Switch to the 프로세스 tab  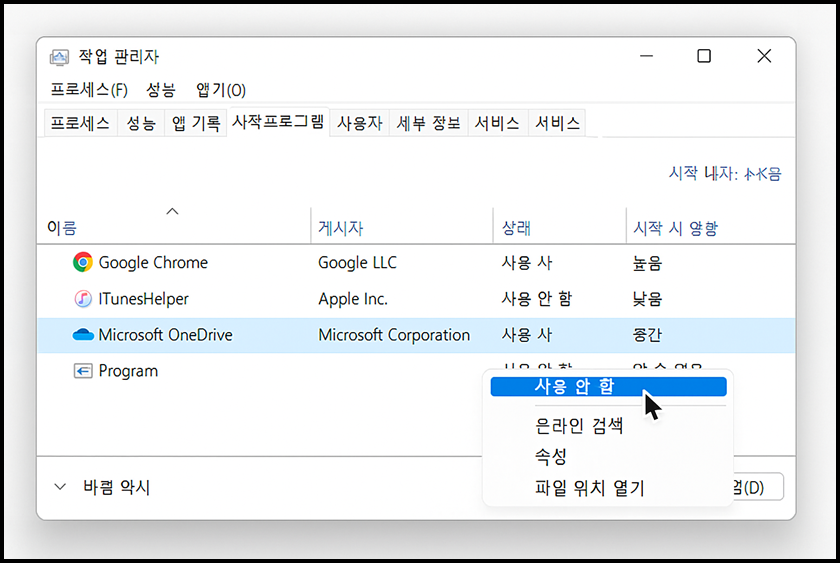(x=80, y=123)
